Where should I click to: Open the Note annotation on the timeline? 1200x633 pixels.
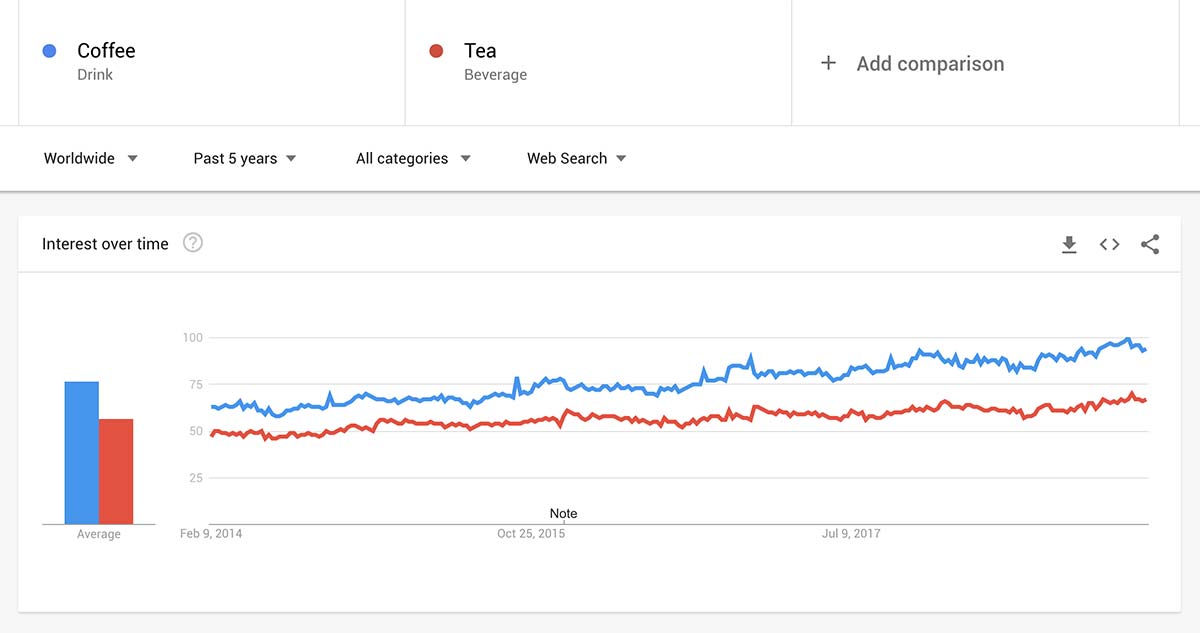[563, 512]
